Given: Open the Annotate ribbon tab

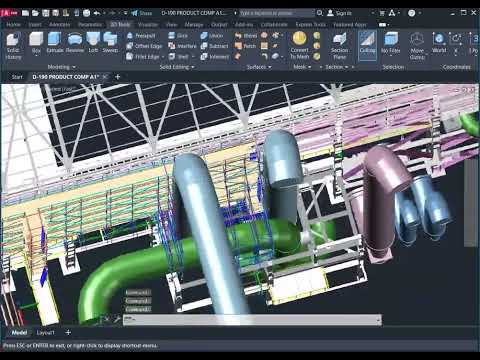Looking at the screenshot, I should tap(59, 24).
